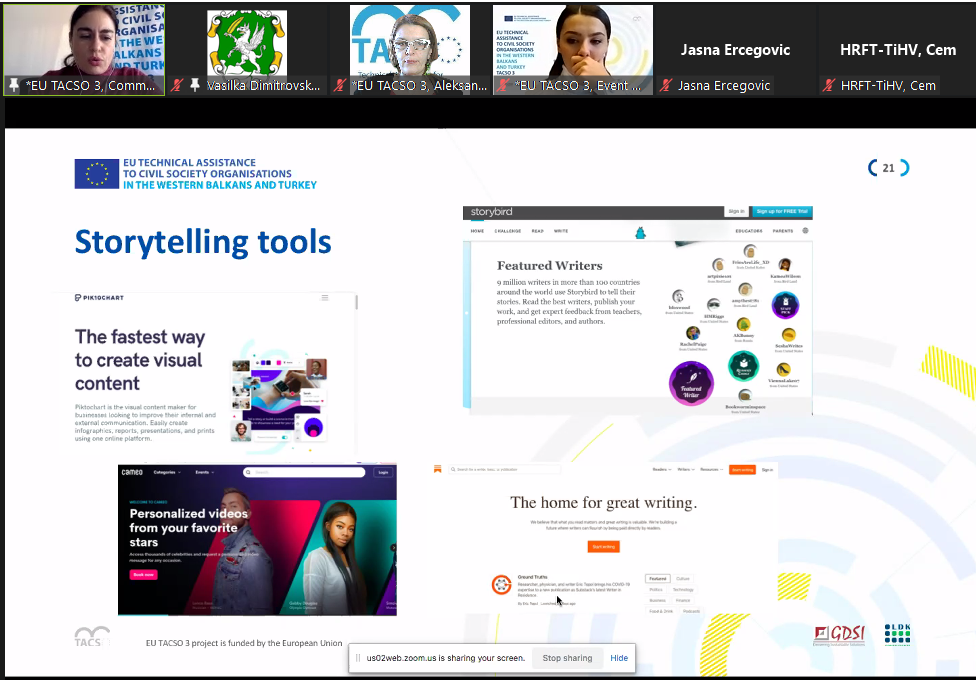Expand the Cameo Categories dropdown
The image size is (976, 680).
pyautogui.click(x=167, y=472)
